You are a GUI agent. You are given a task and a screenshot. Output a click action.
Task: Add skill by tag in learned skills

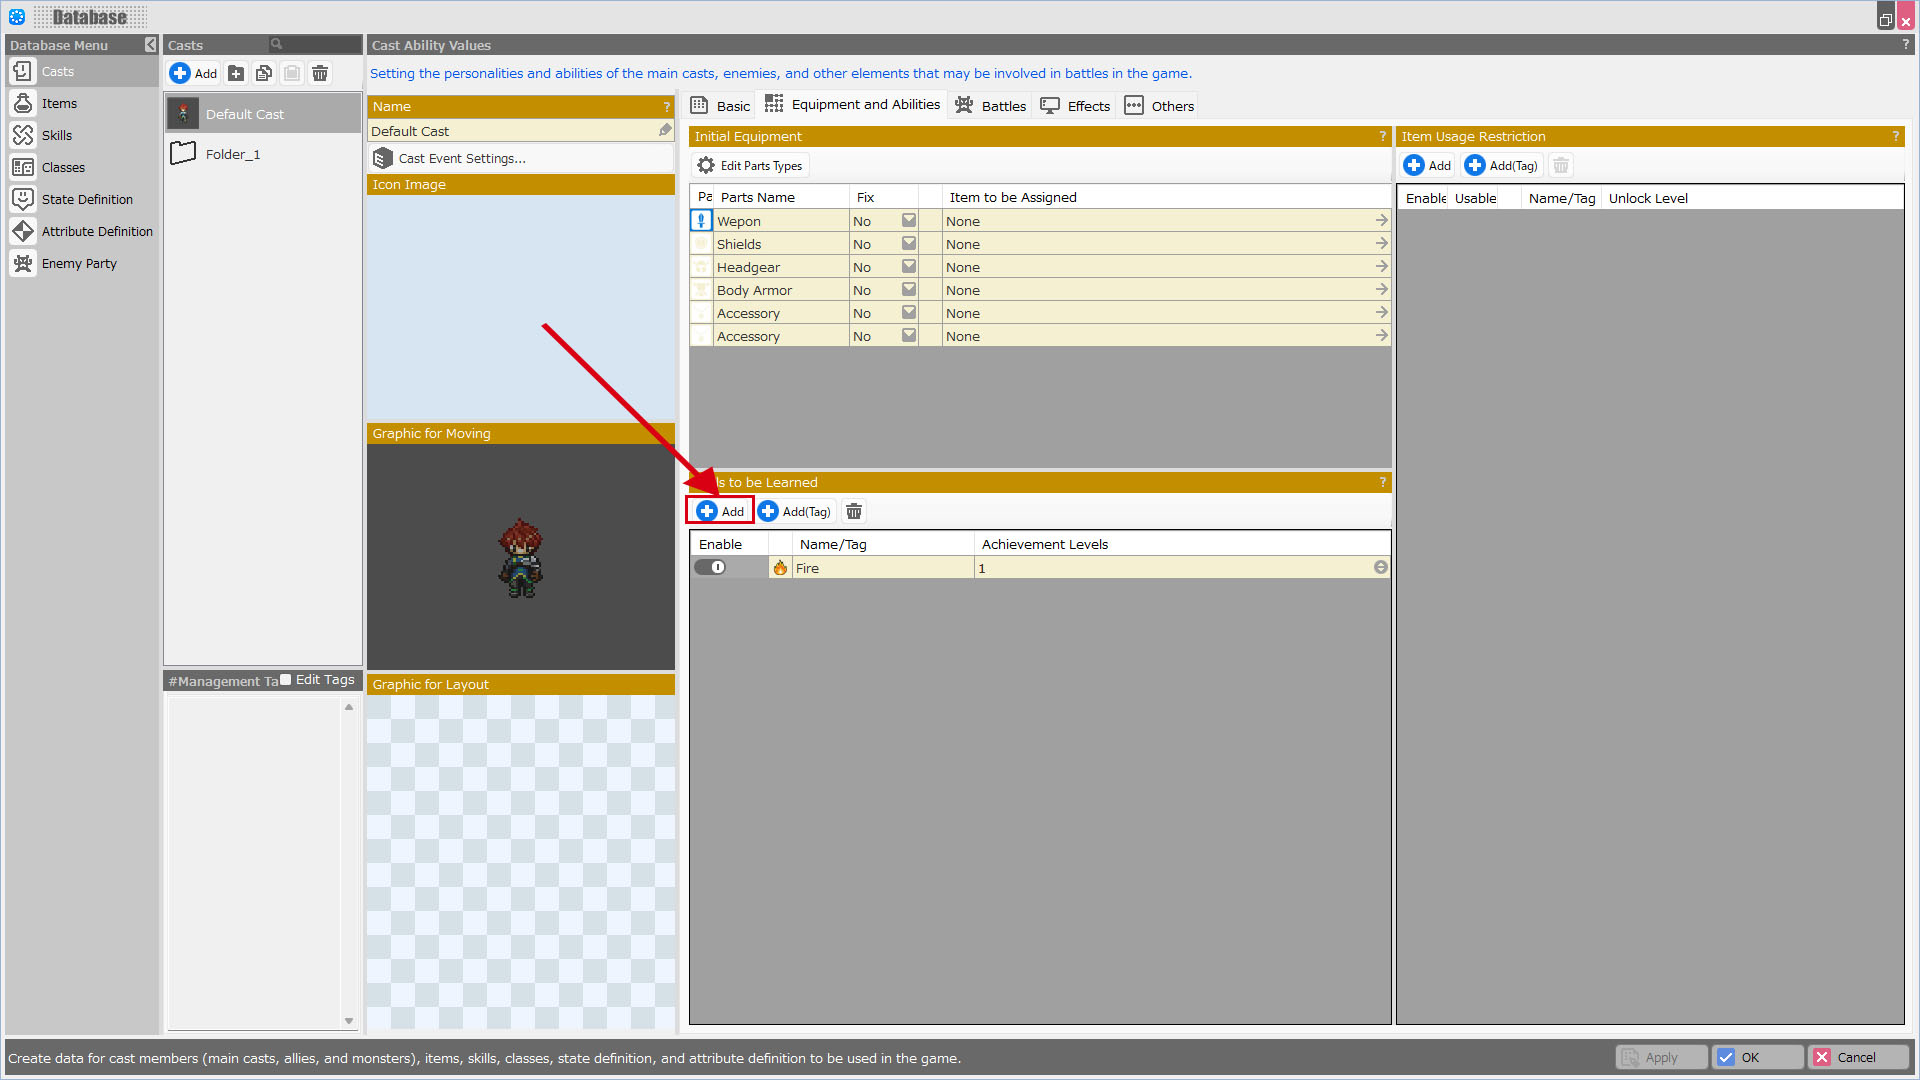click(x=795, y=511)
